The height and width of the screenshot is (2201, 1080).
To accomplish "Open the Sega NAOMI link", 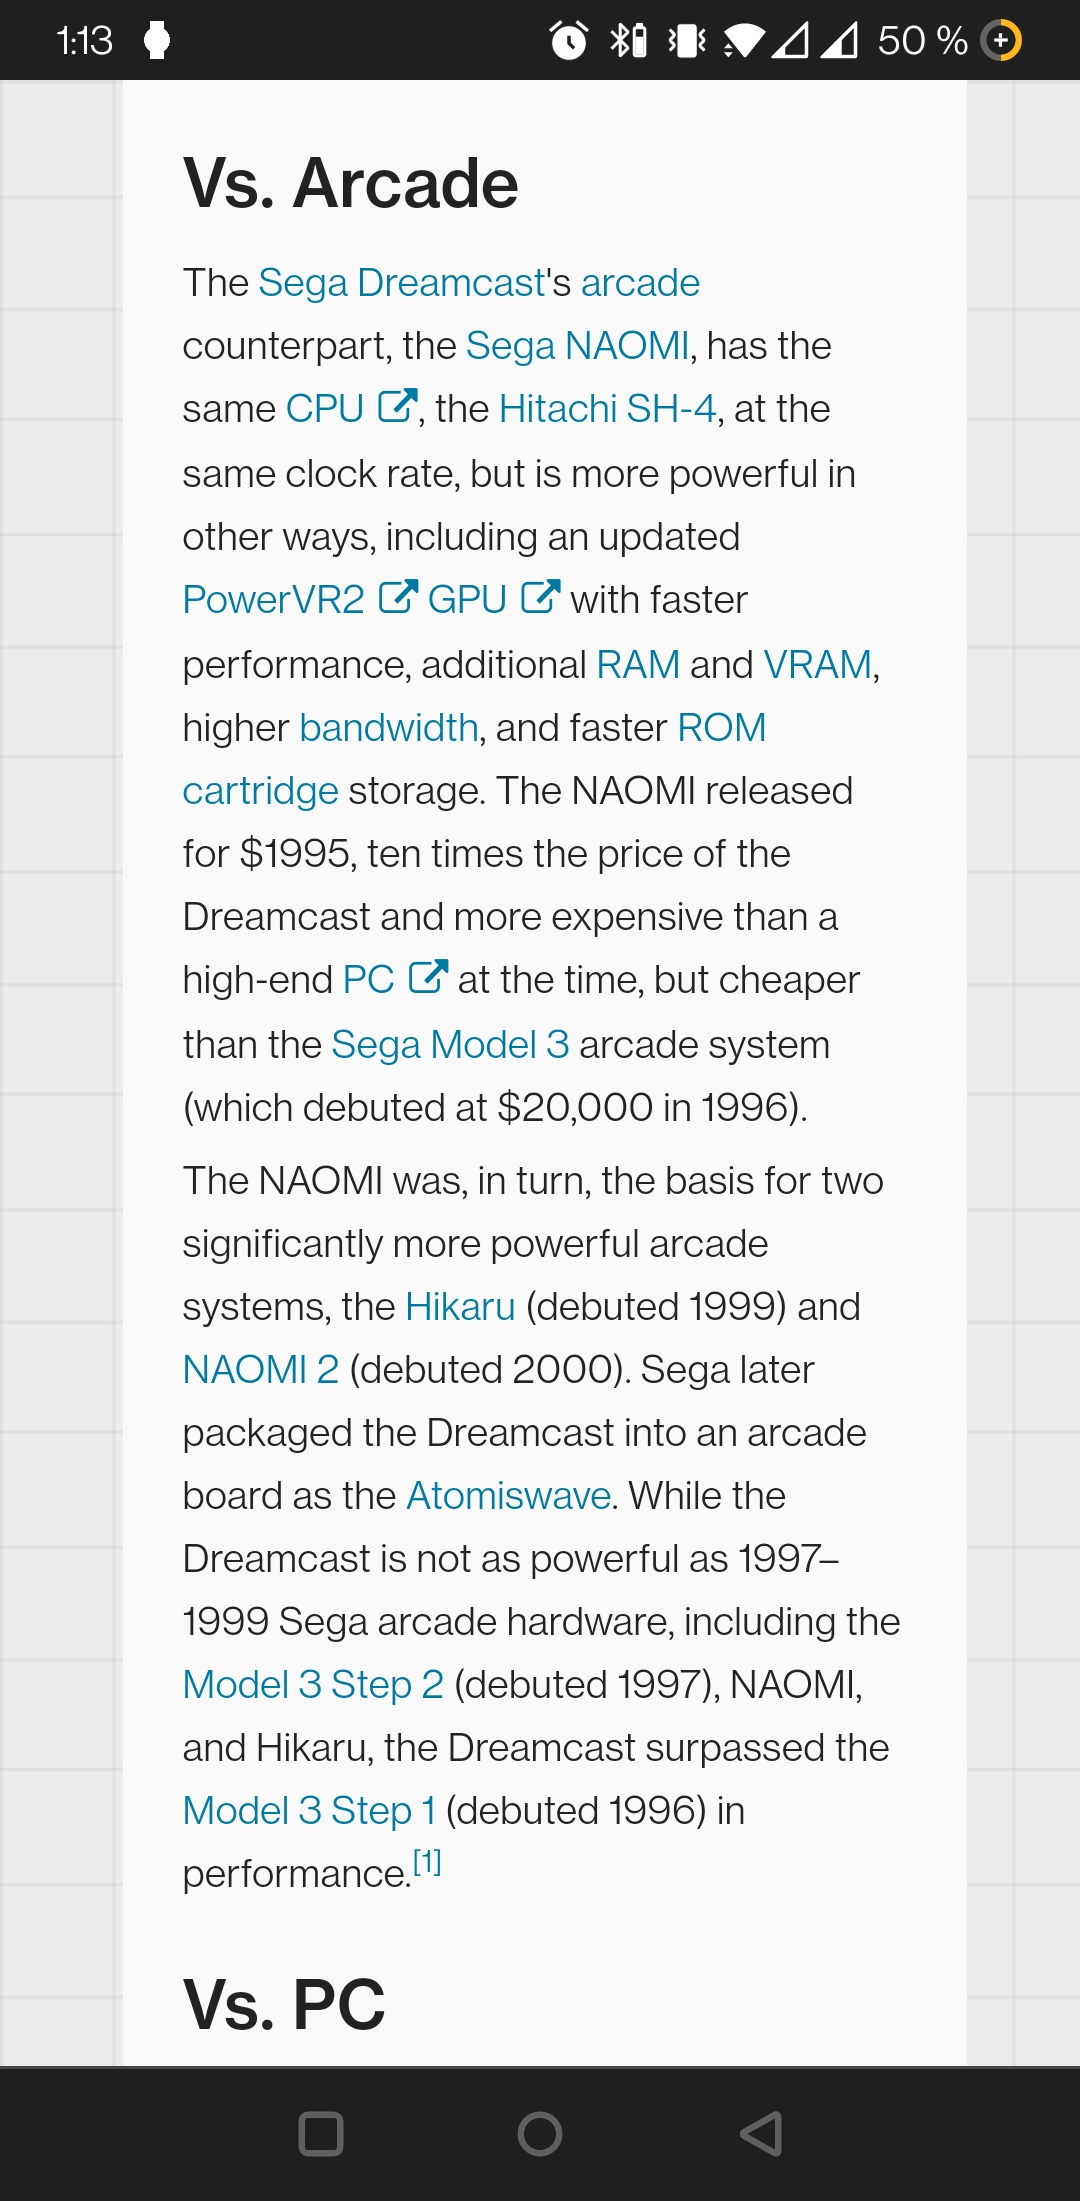I will [577, 346].
